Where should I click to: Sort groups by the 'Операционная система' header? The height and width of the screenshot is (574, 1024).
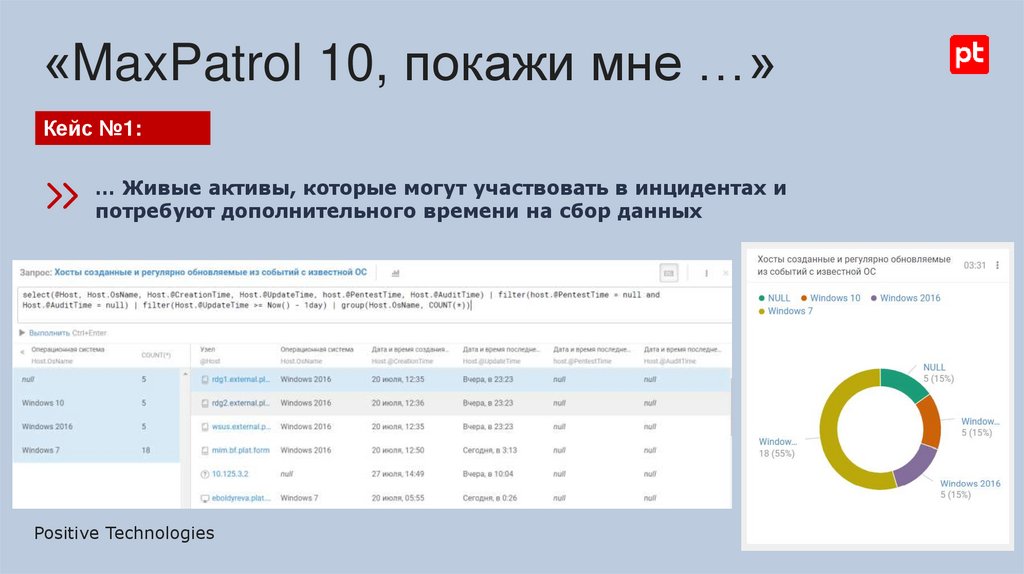(68, 349)
